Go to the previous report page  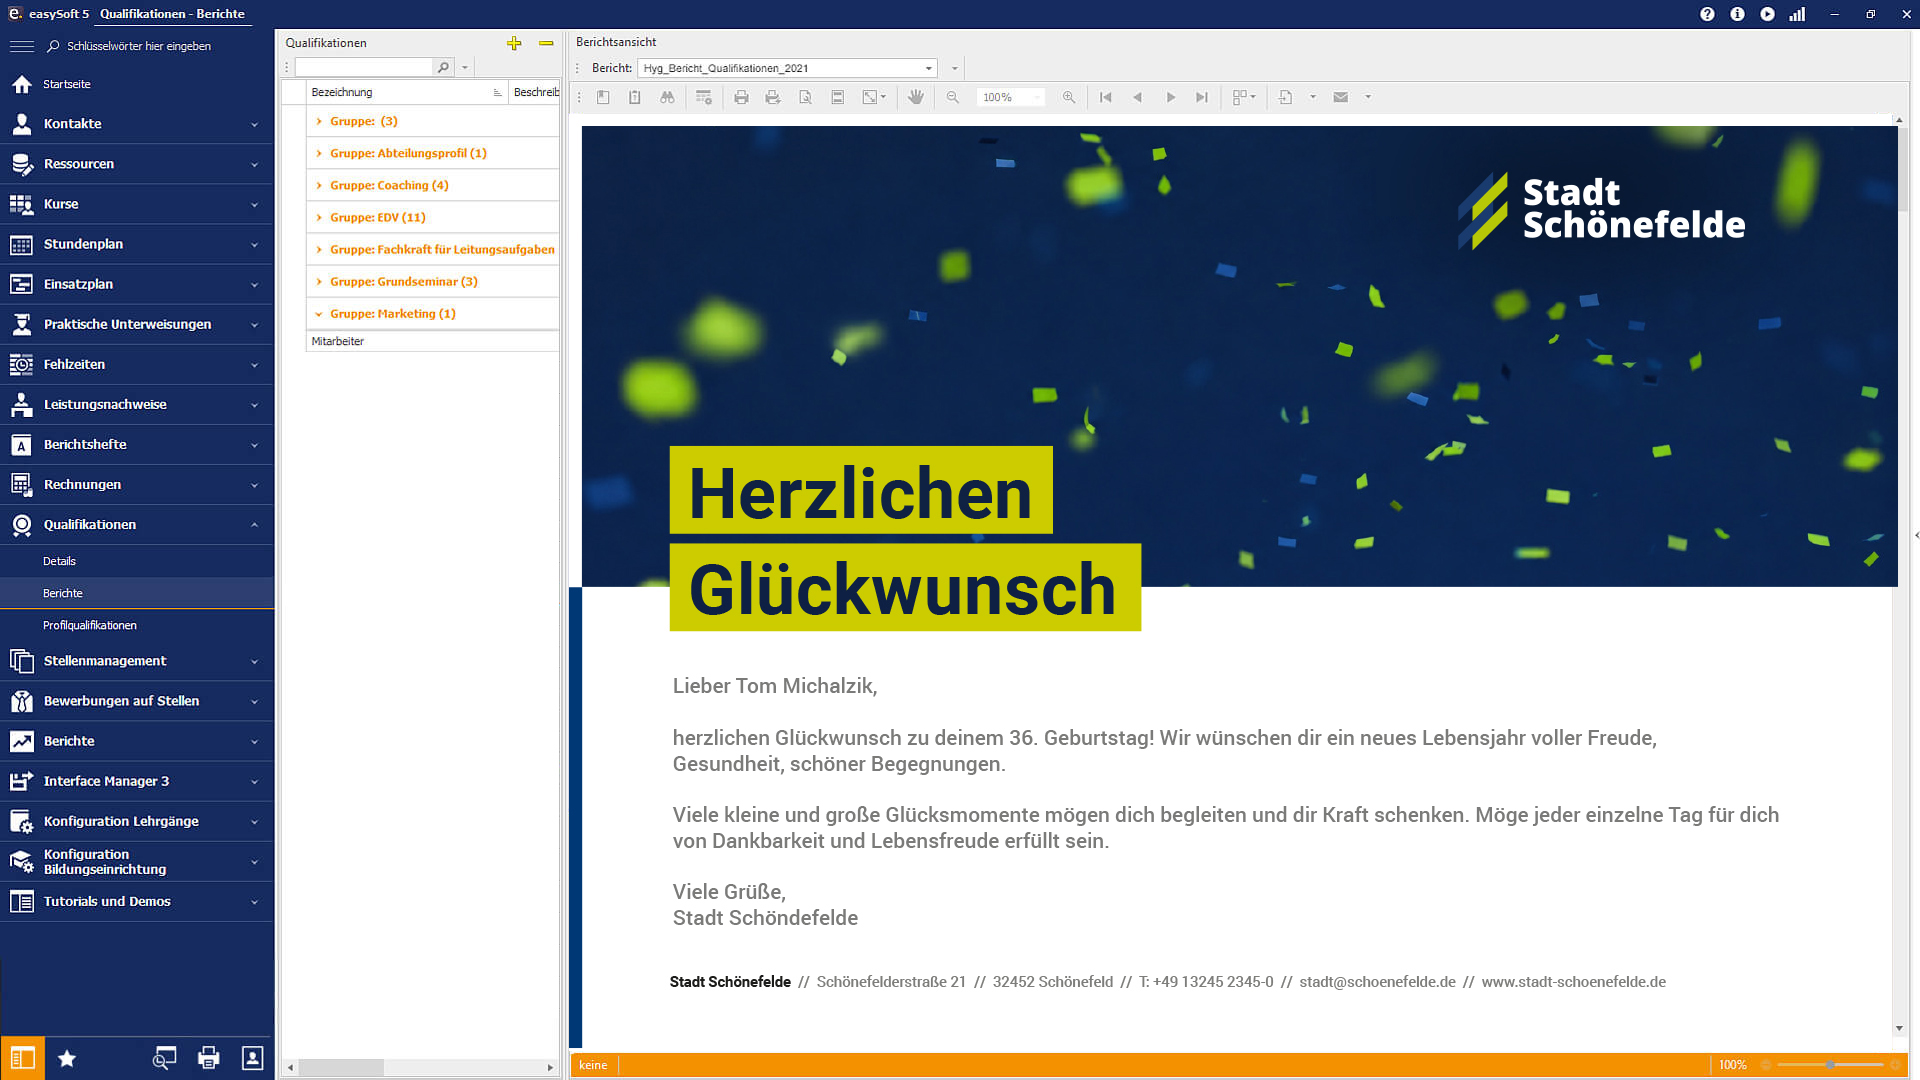pos(1138,97)
